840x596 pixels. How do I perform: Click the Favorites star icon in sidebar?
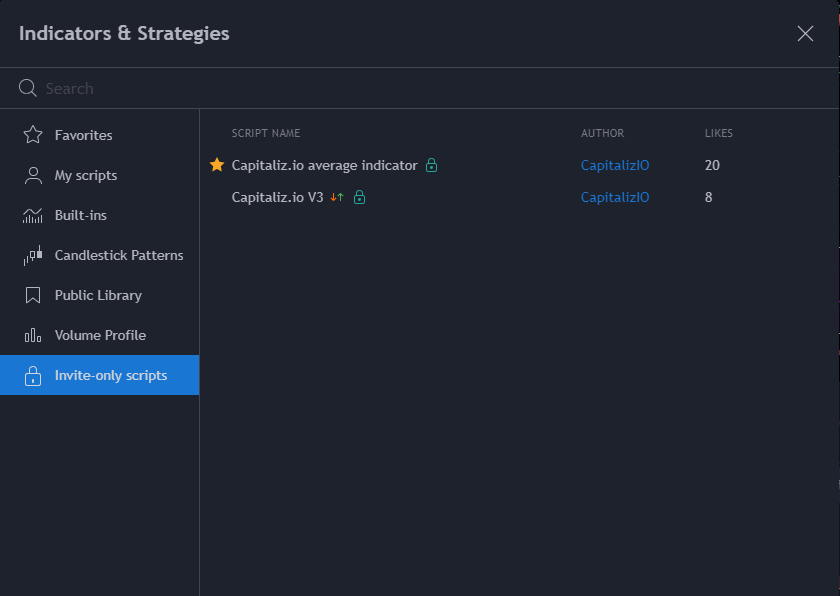[33, 135]
